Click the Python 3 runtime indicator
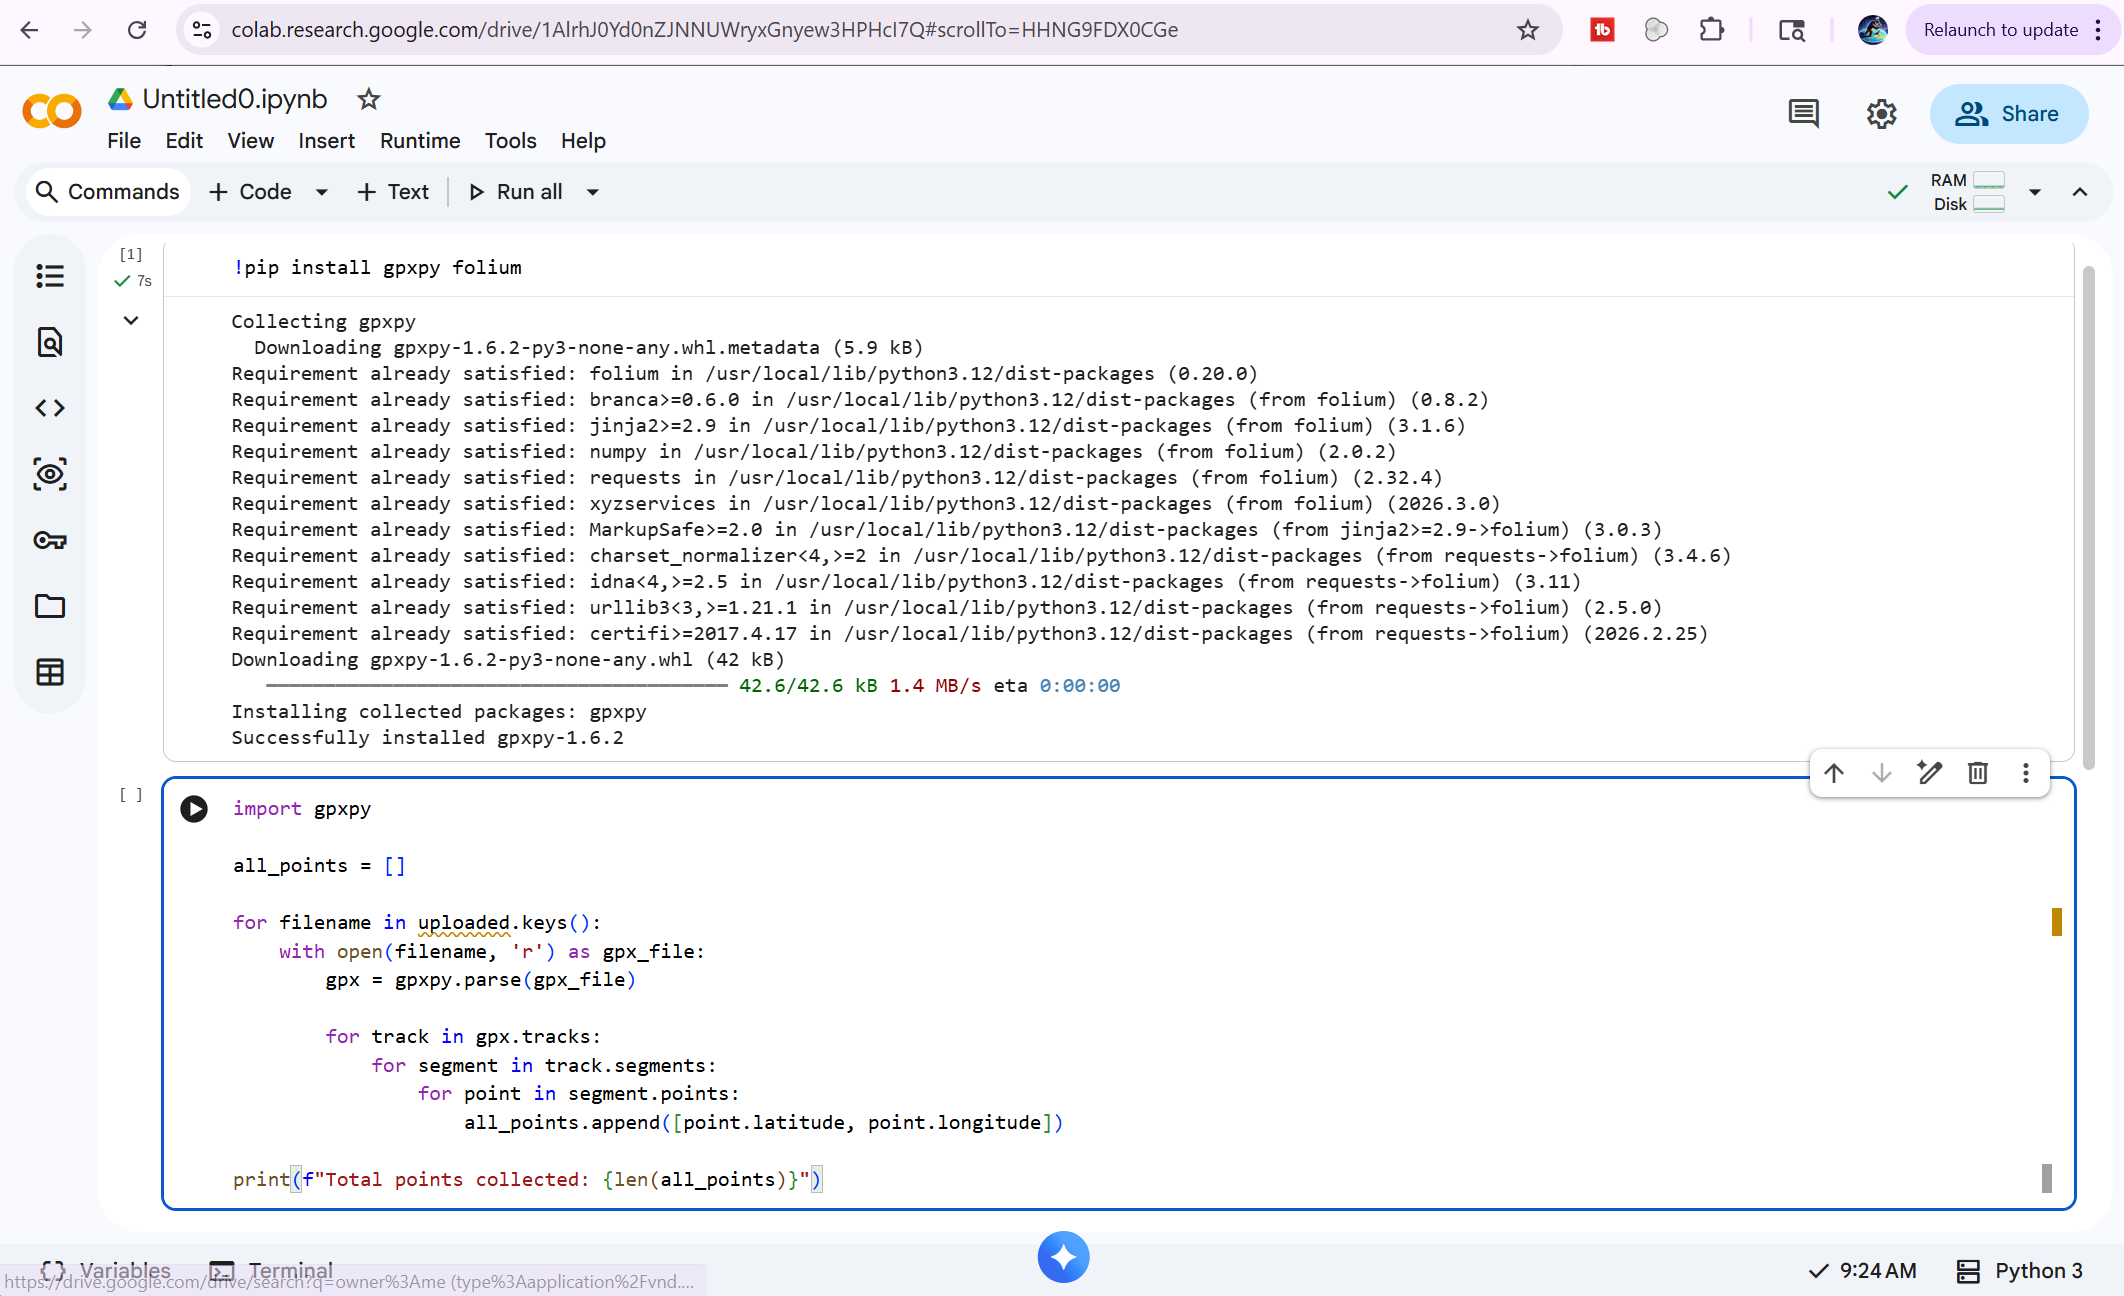 point(2020,1270)
